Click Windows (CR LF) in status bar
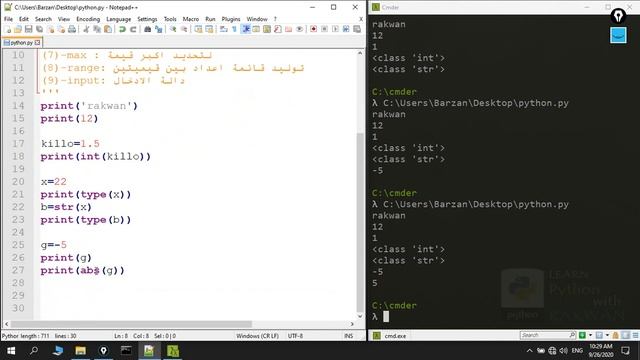Viewport: 640px width, 360px height. 257,336
